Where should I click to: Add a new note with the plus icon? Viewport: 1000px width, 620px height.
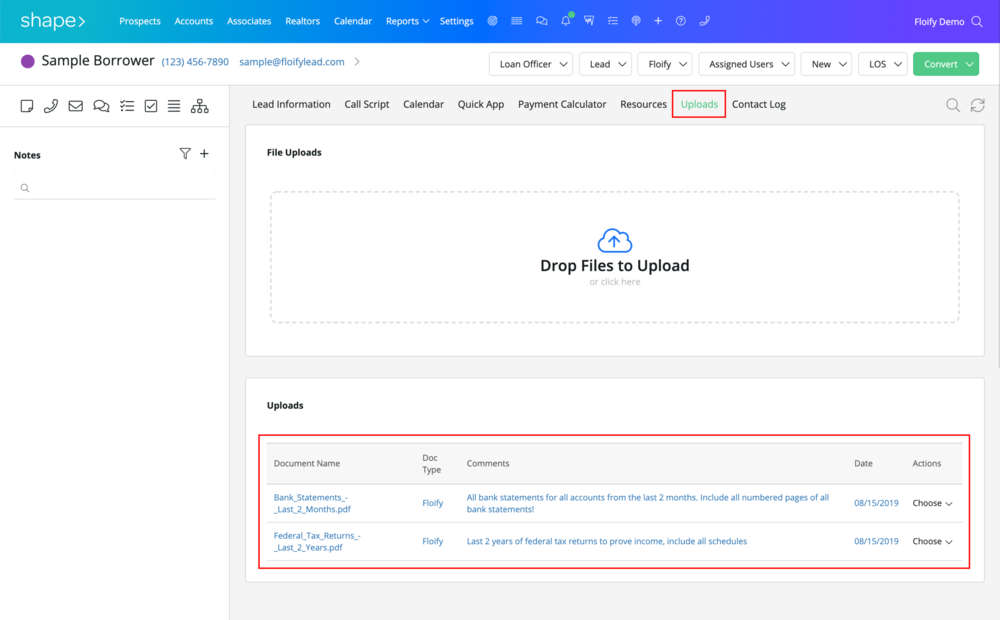(x=204, y=154)
